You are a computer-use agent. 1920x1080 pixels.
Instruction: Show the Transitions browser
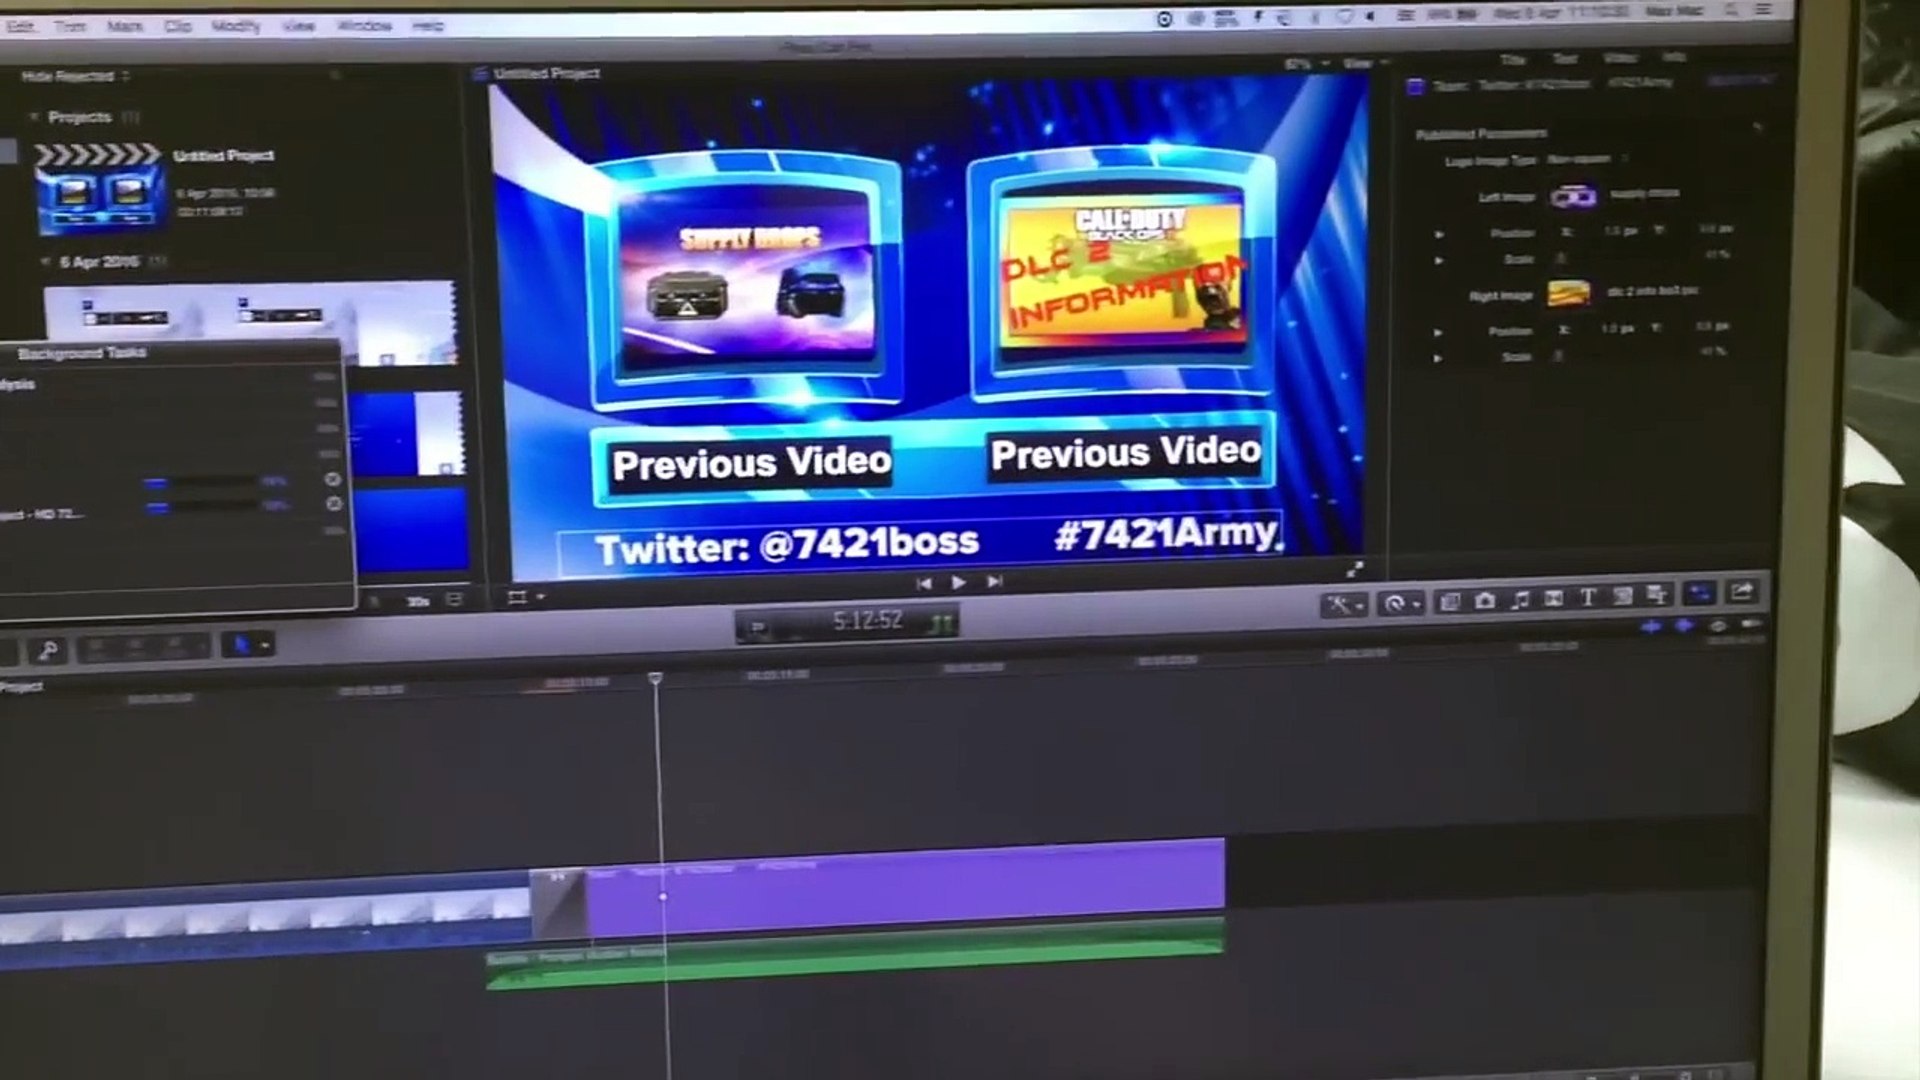point(1554,598)
